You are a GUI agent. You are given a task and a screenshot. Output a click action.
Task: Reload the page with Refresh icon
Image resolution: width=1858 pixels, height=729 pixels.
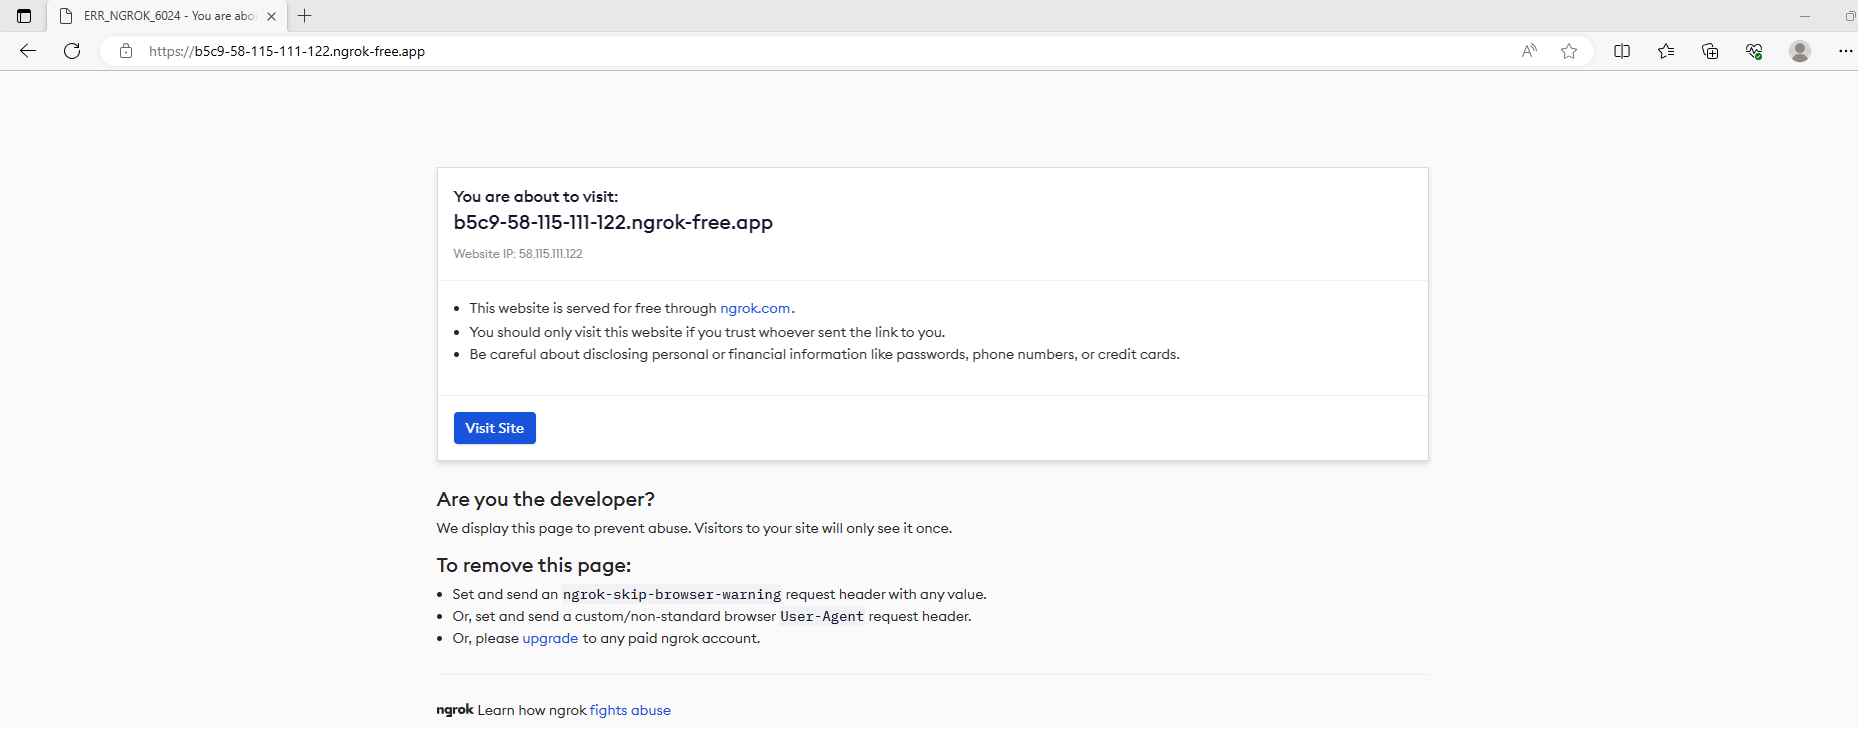pos(72,51)
